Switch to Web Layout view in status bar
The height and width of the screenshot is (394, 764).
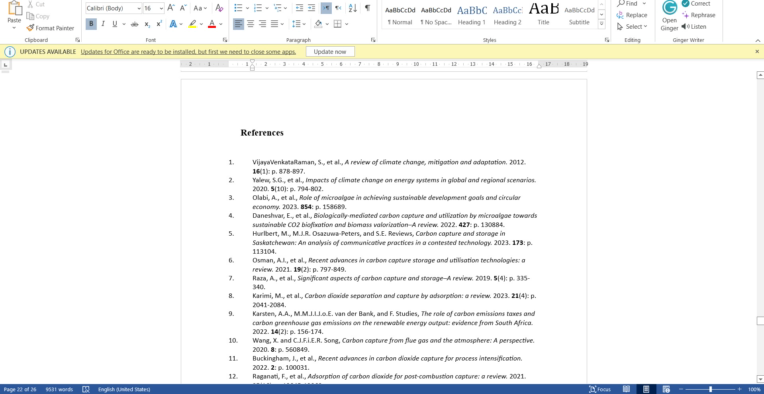(x=666, y=389)
